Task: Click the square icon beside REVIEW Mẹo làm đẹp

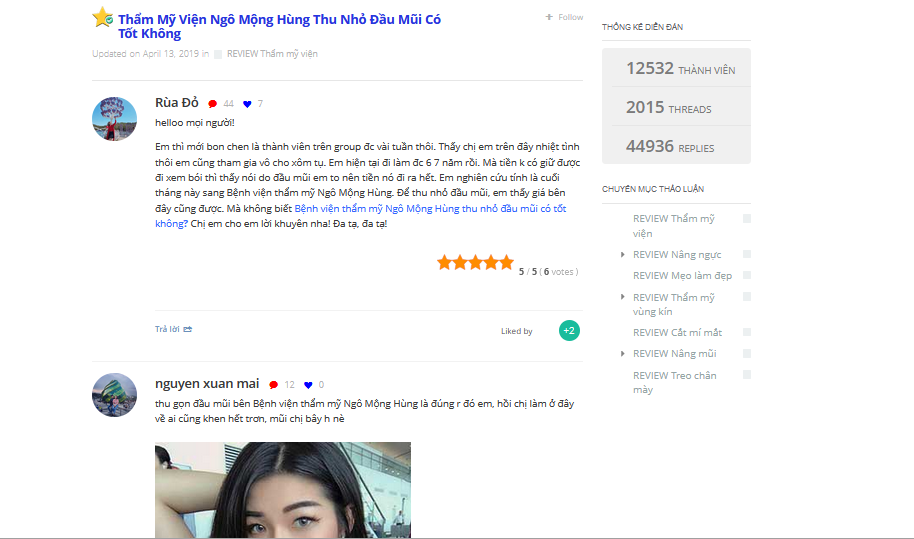Action: [747, 275]
